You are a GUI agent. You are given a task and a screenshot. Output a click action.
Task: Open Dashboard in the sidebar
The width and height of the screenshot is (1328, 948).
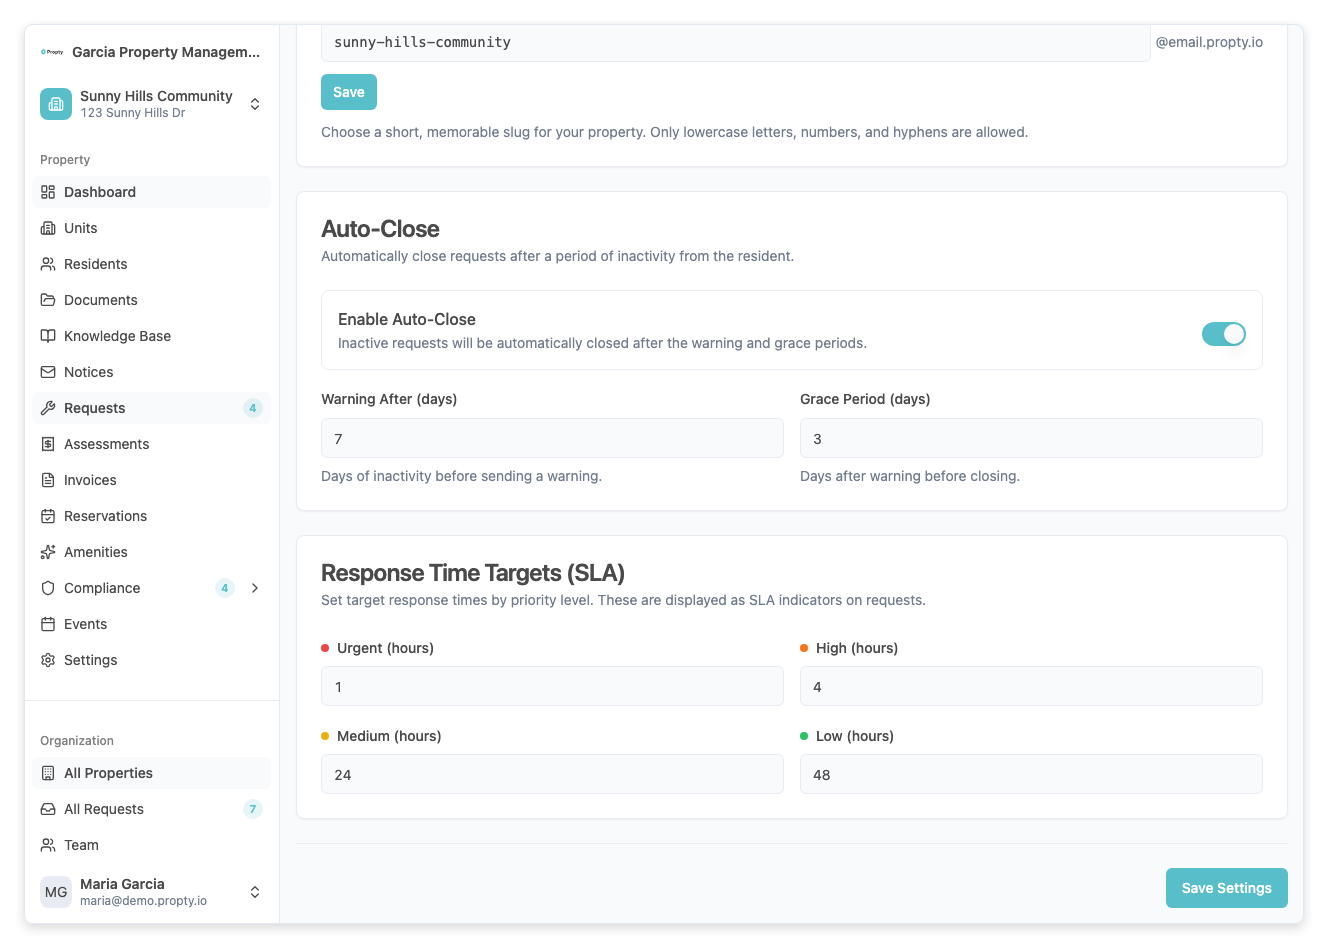pos(152,192)
